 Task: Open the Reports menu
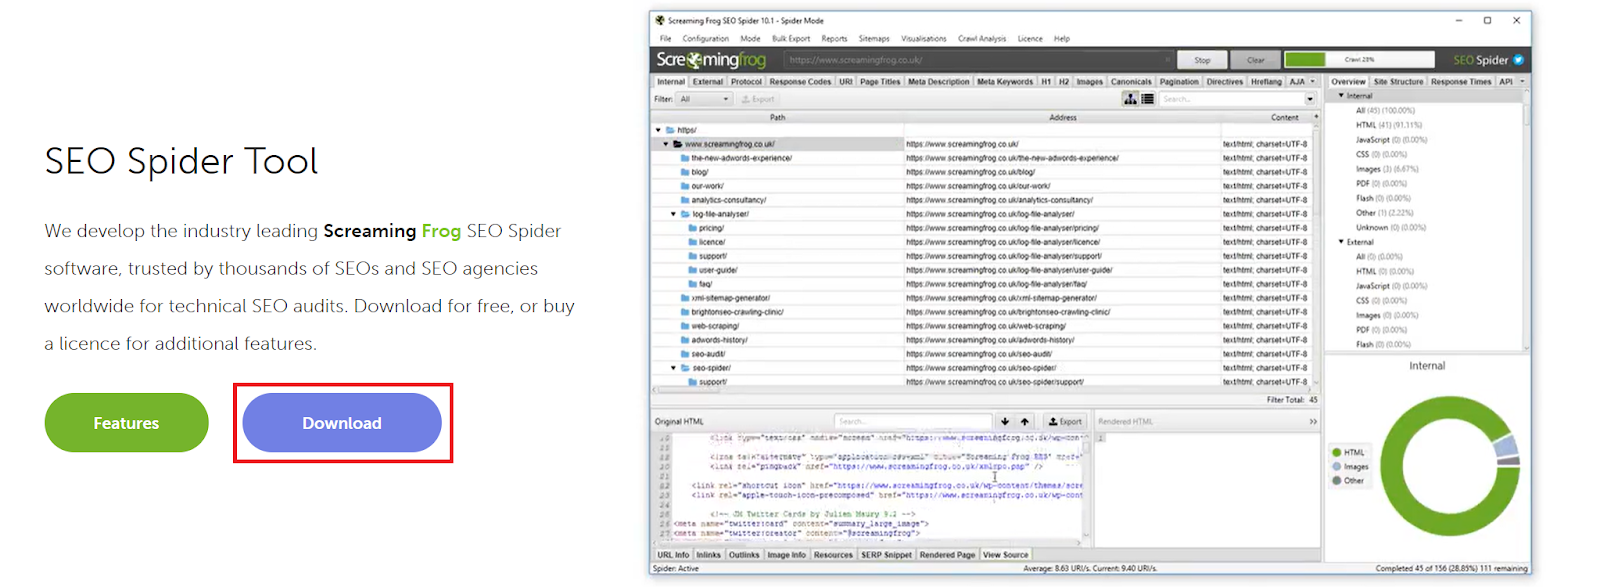[834, 39]
